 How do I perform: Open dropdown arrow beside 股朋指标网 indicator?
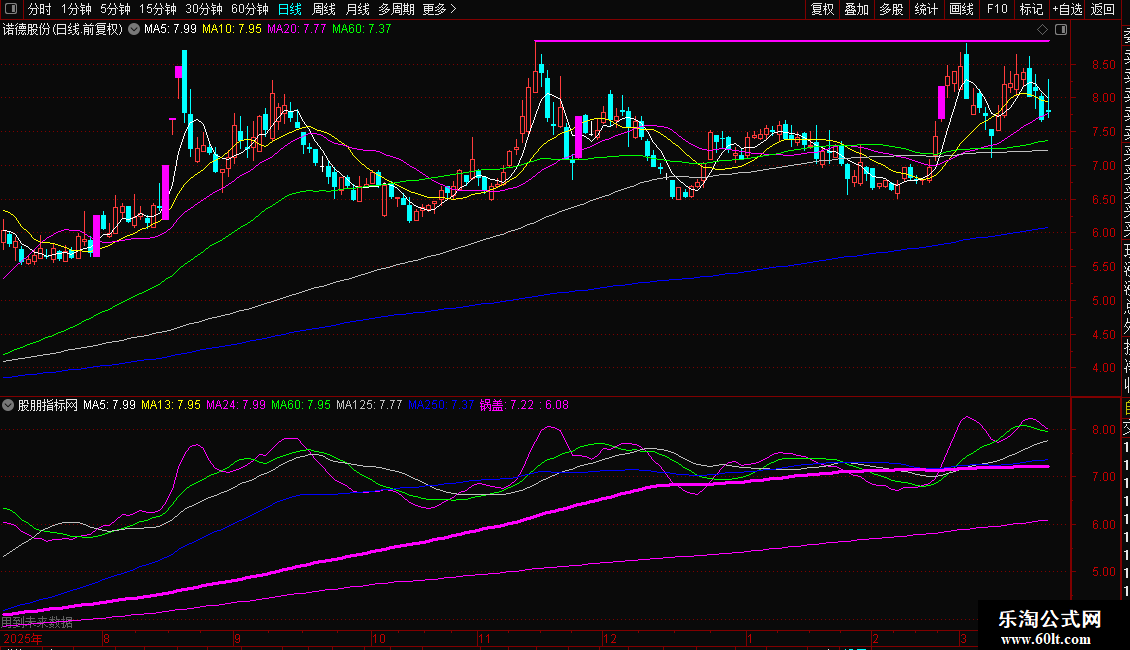pos(9,406)
